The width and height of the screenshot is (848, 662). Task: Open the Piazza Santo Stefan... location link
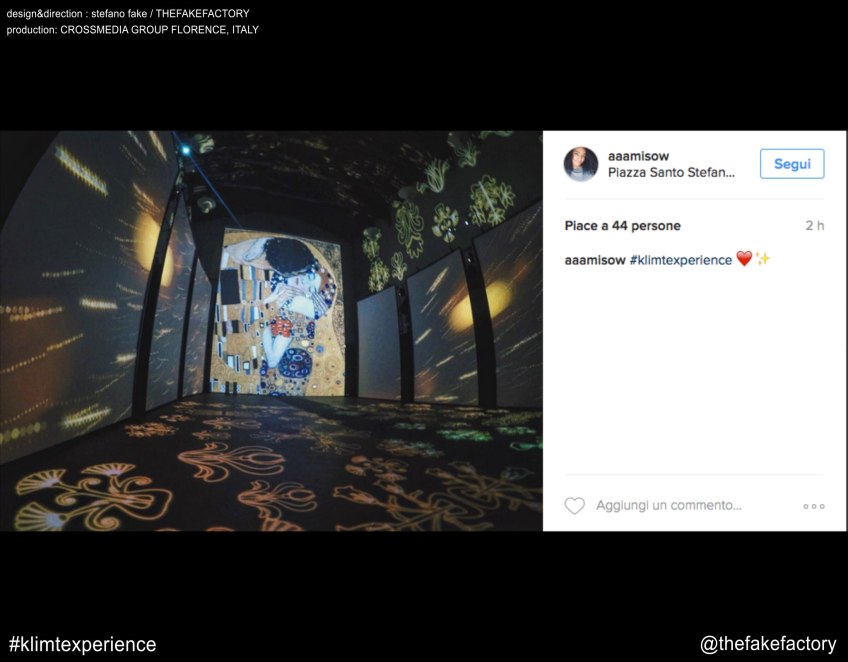[x=671, y=173]
